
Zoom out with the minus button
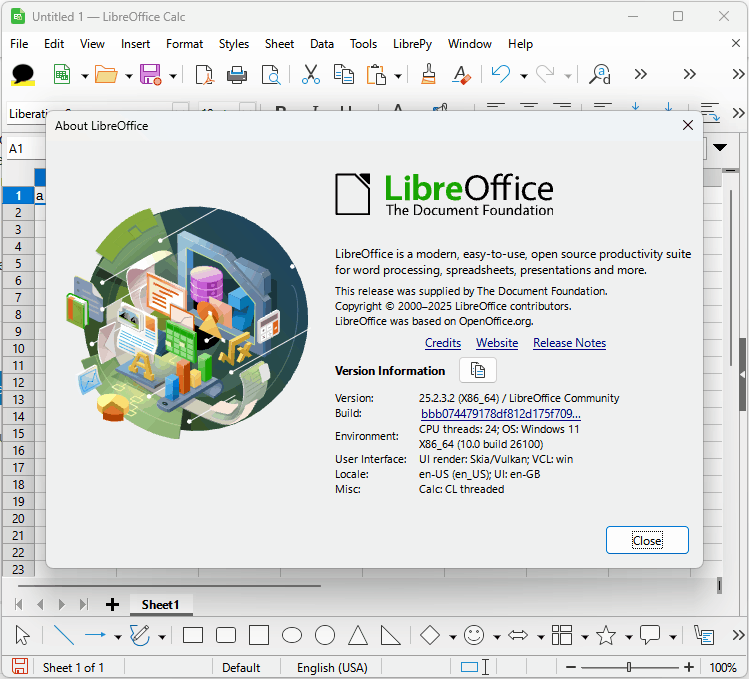tap(571, 667)
